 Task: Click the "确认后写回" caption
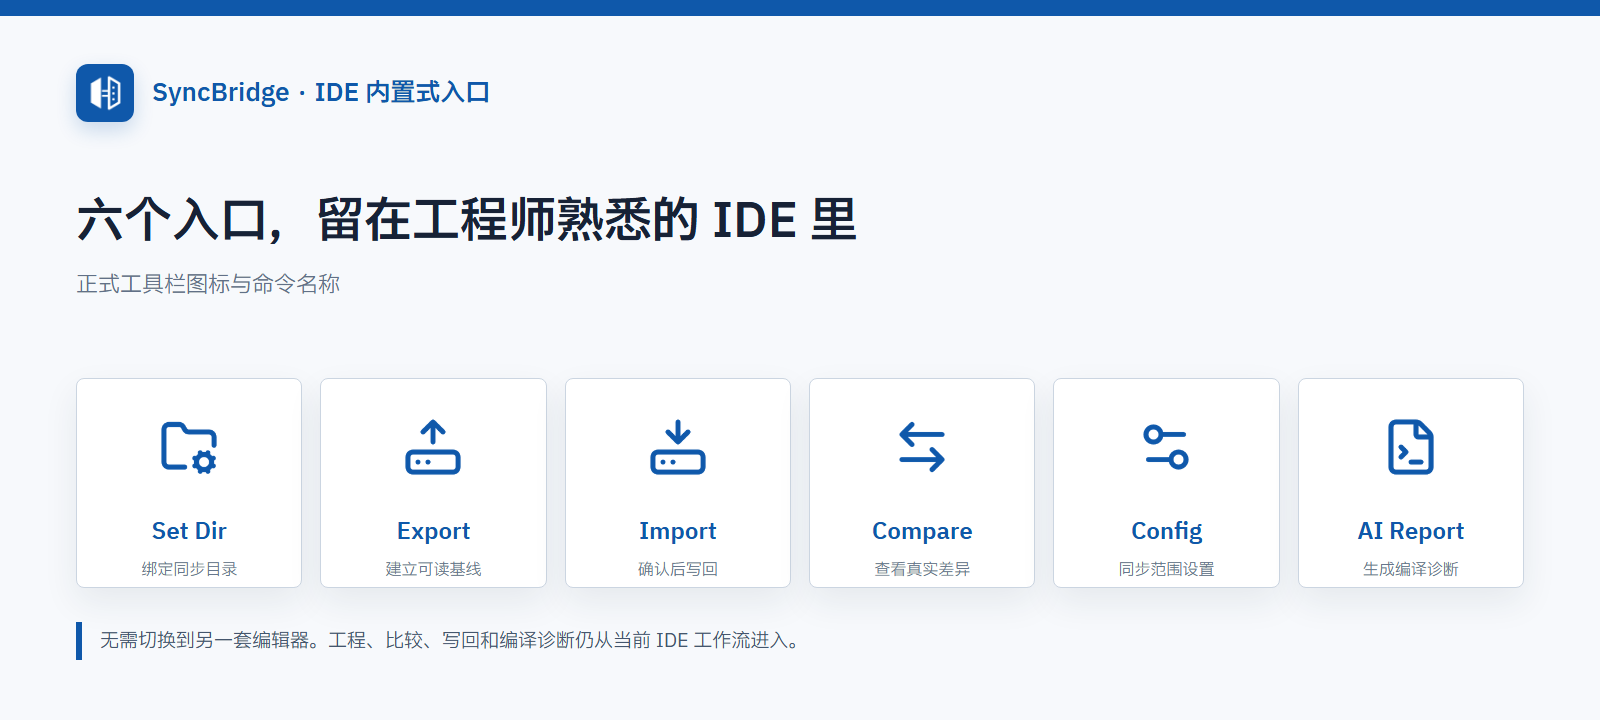coord(678,569)
